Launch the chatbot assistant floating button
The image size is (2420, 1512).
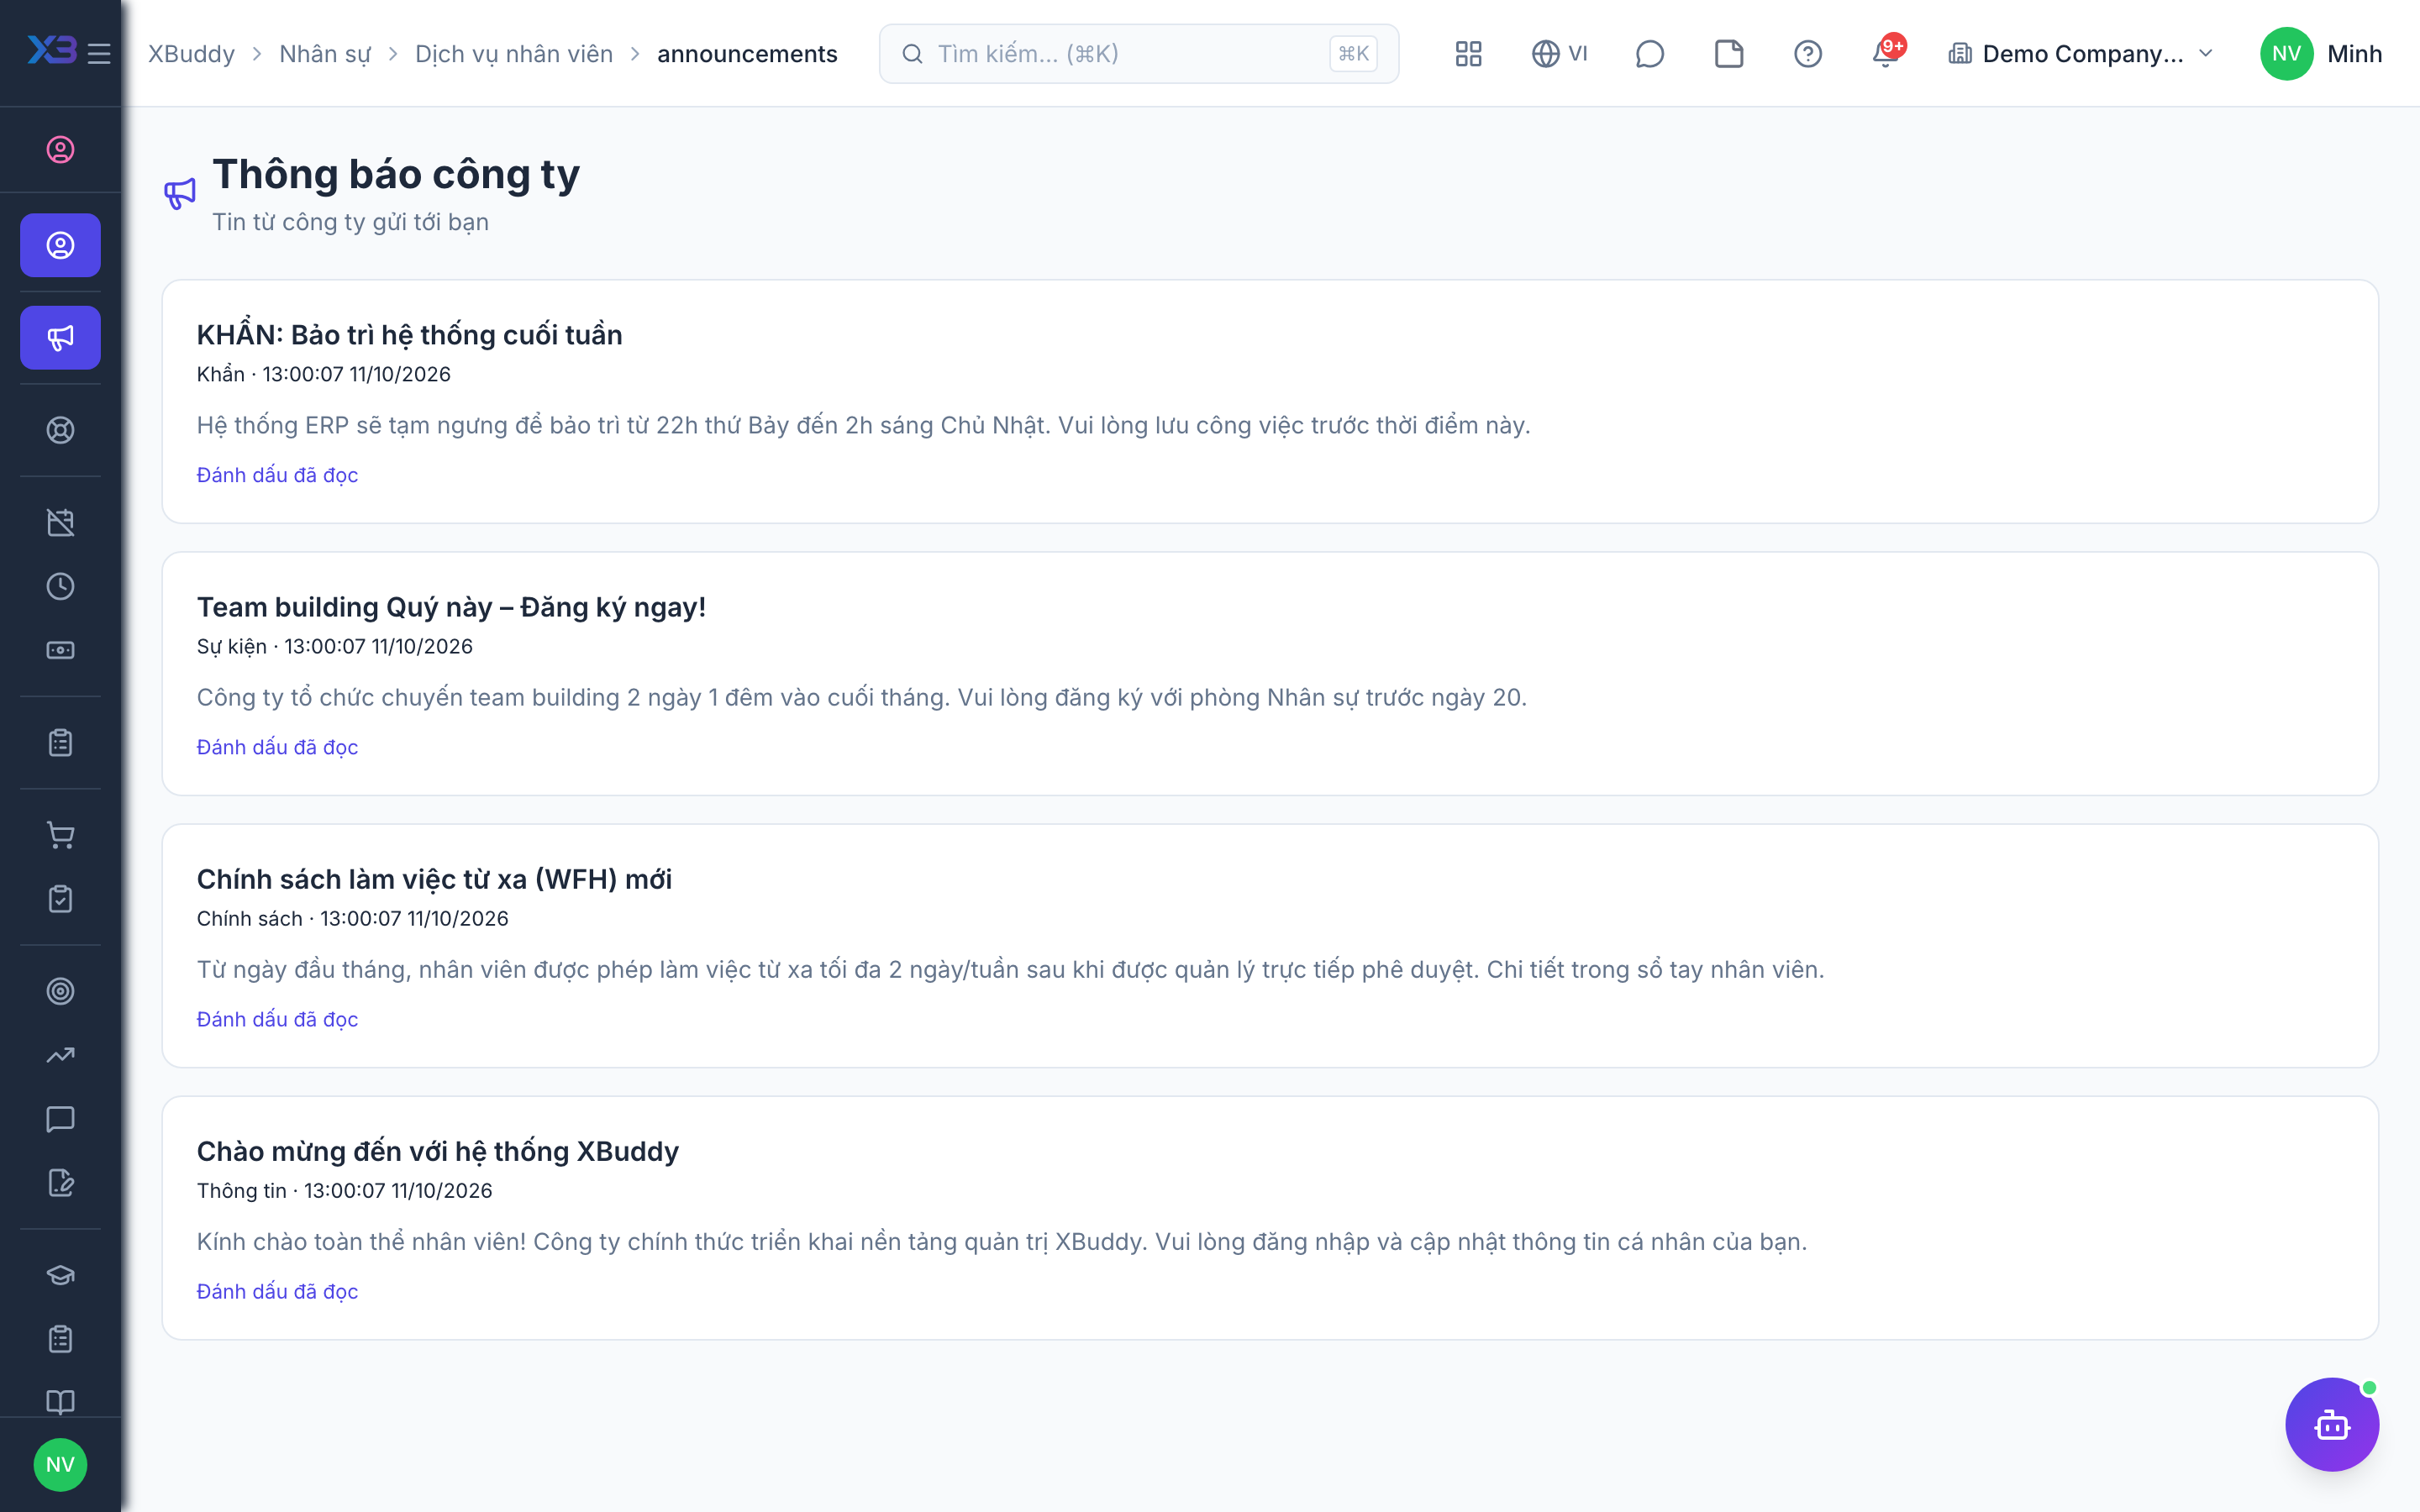click(2332, 1424)
